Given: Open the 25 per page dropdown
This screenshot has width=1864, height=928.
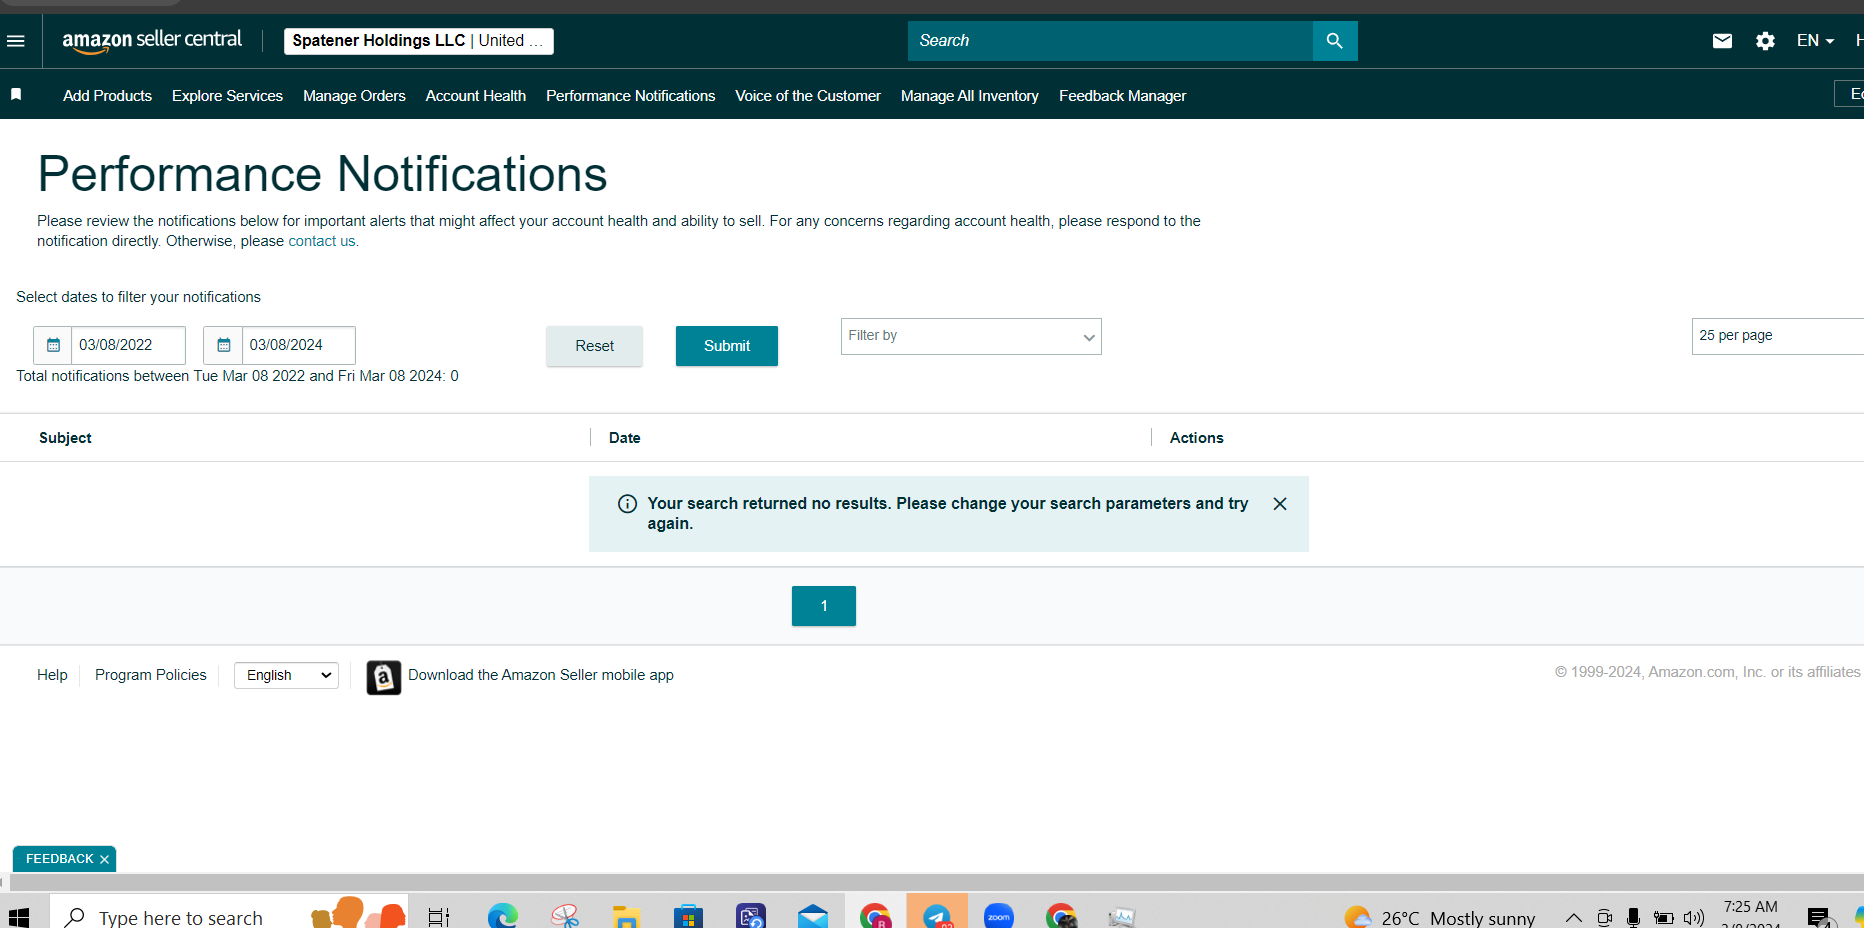Looking at the screenshot, I should click(1778, 336).
